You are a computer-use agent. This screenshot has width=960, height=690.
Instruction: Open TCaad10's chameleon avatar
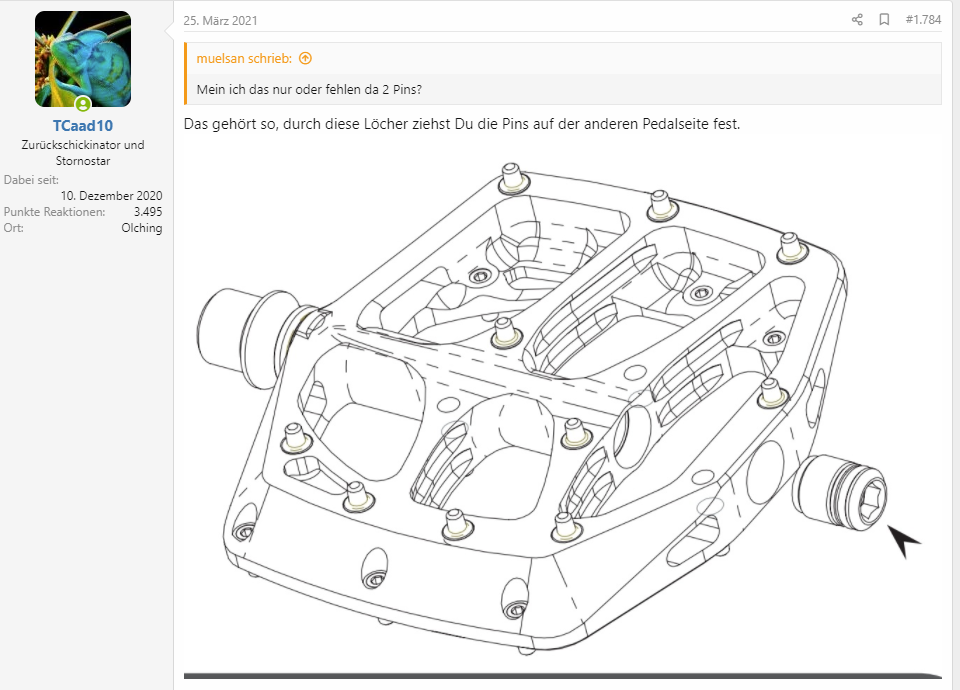tap(83, 59)
